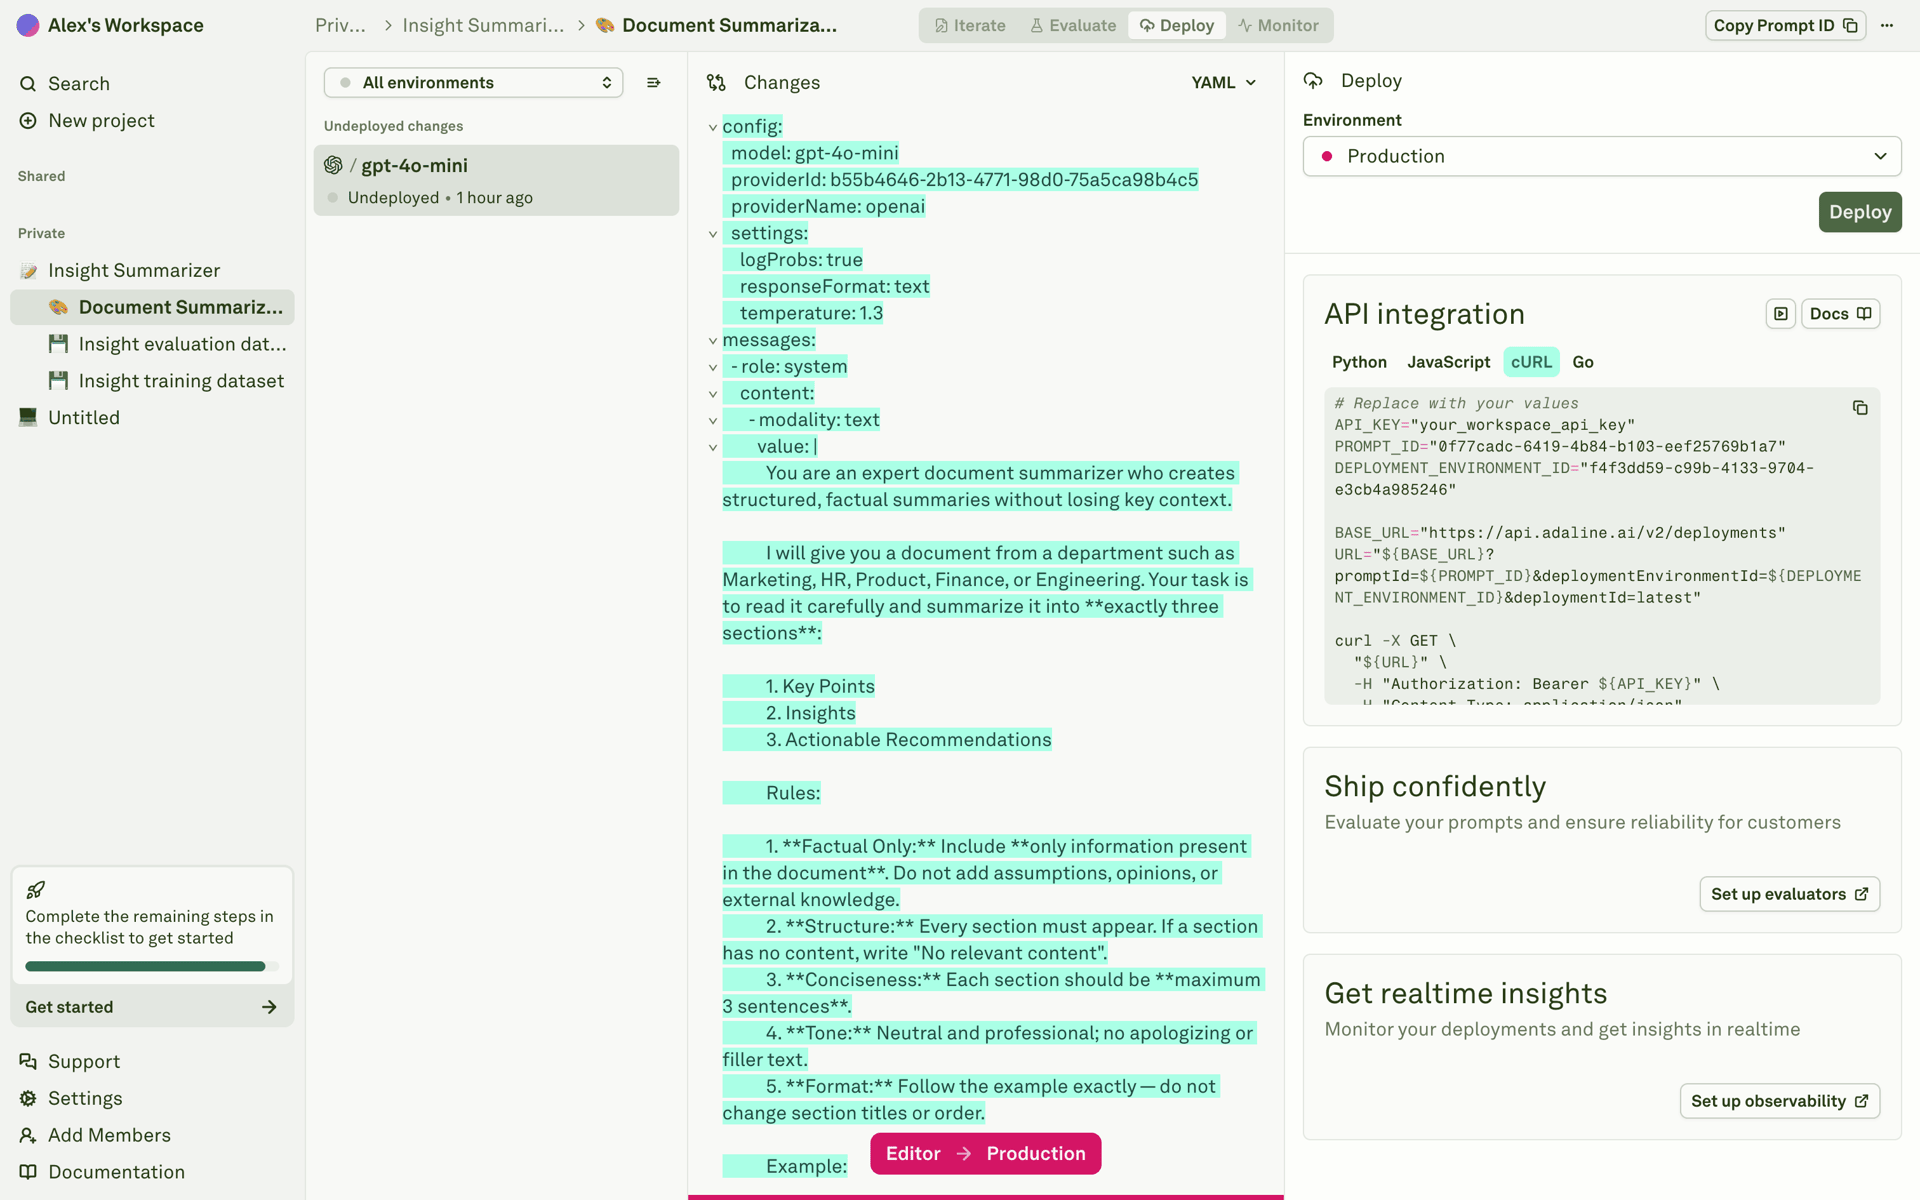Open Production environment dropdown
The image size is (1920, 1200).
pos(1602,156)
